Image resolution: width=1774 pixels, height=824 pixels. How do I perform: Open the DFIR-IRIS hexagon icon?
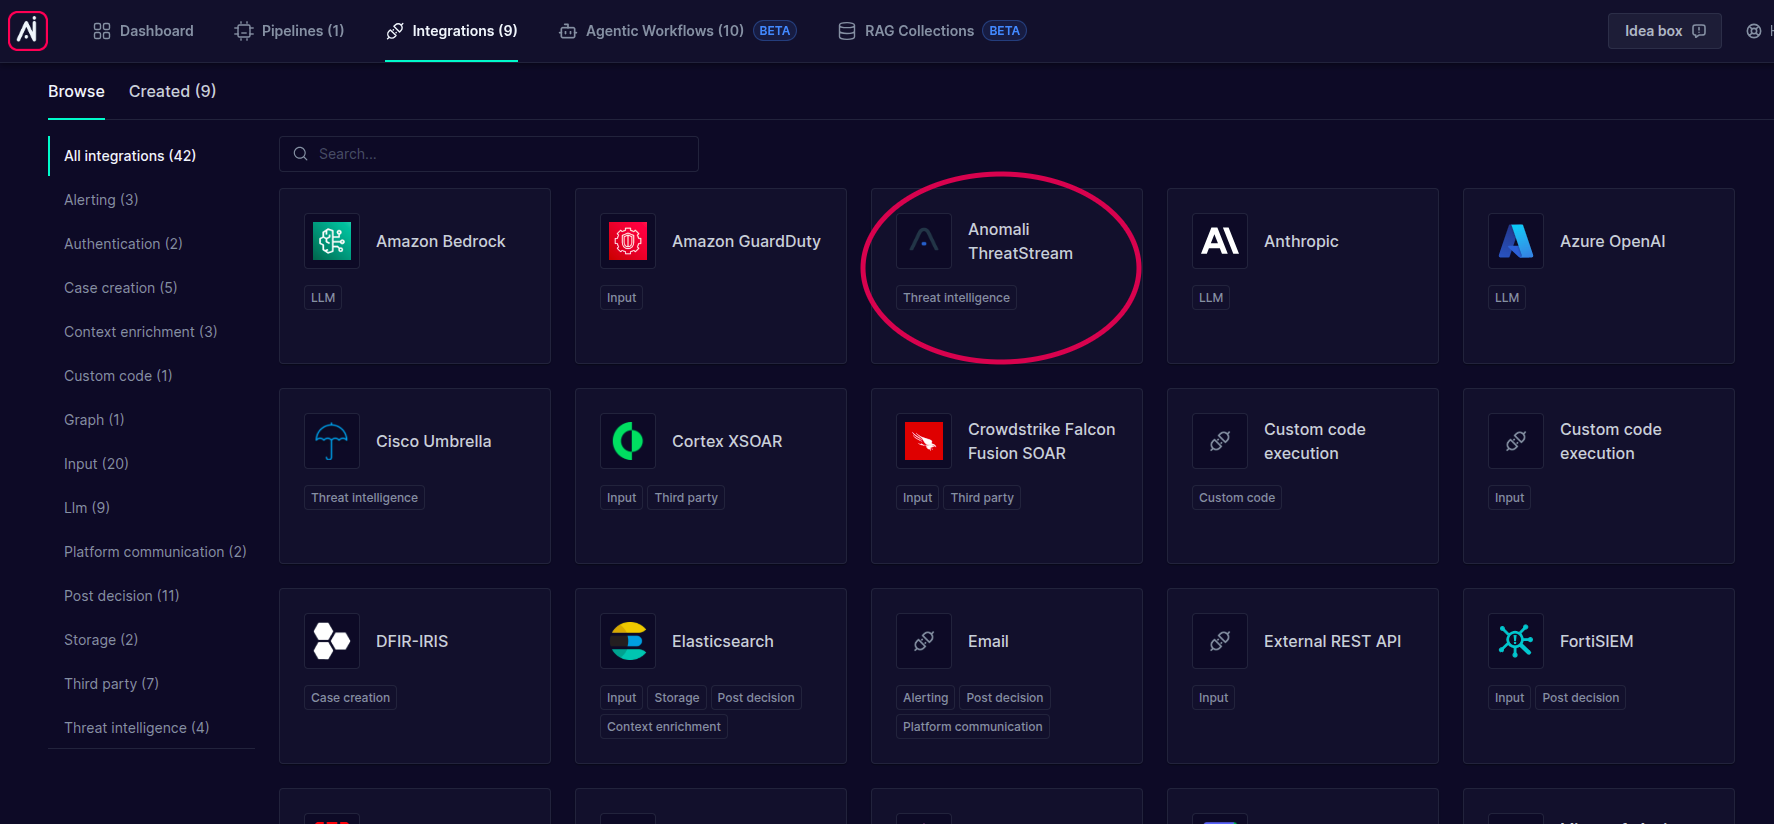(x=332, y=641)
